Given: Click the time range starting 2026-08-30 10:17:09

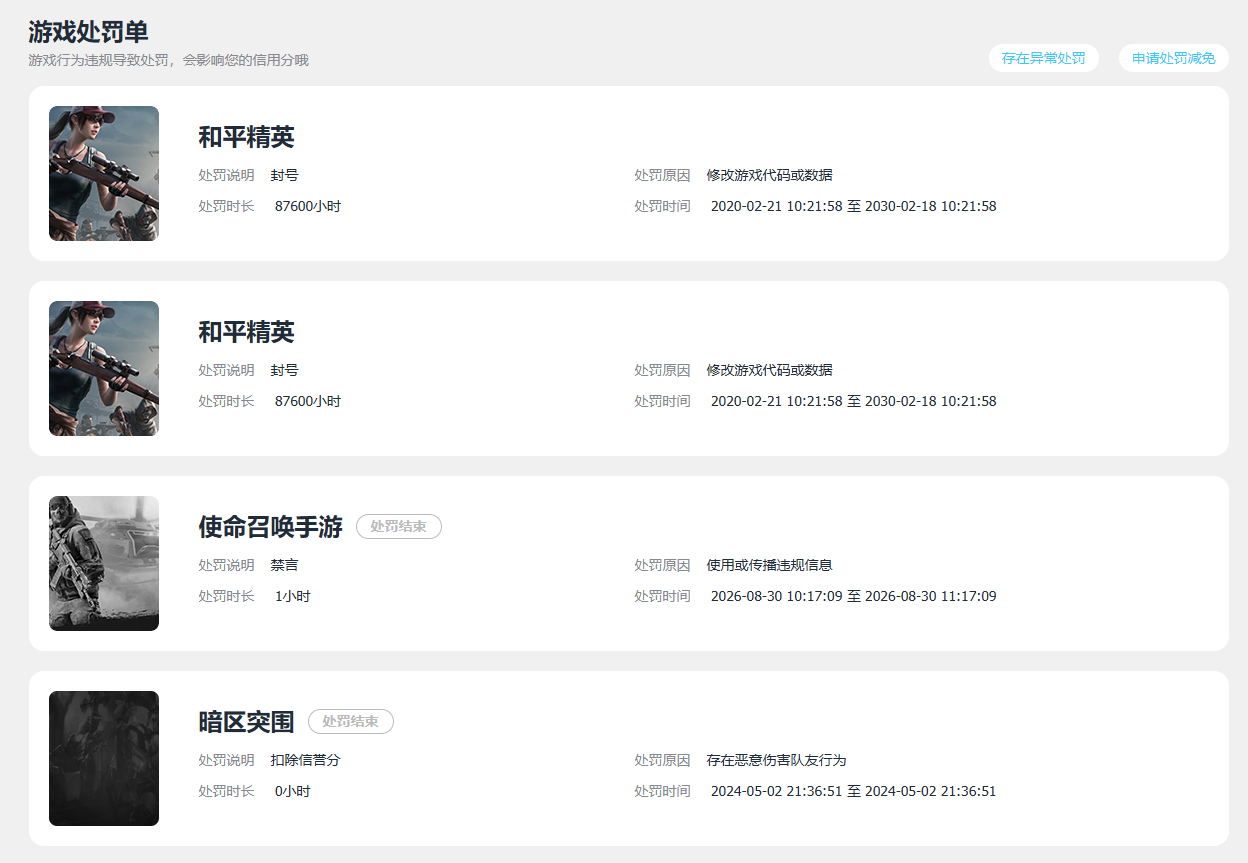Looking at the screenshot, I should (853, 596).
